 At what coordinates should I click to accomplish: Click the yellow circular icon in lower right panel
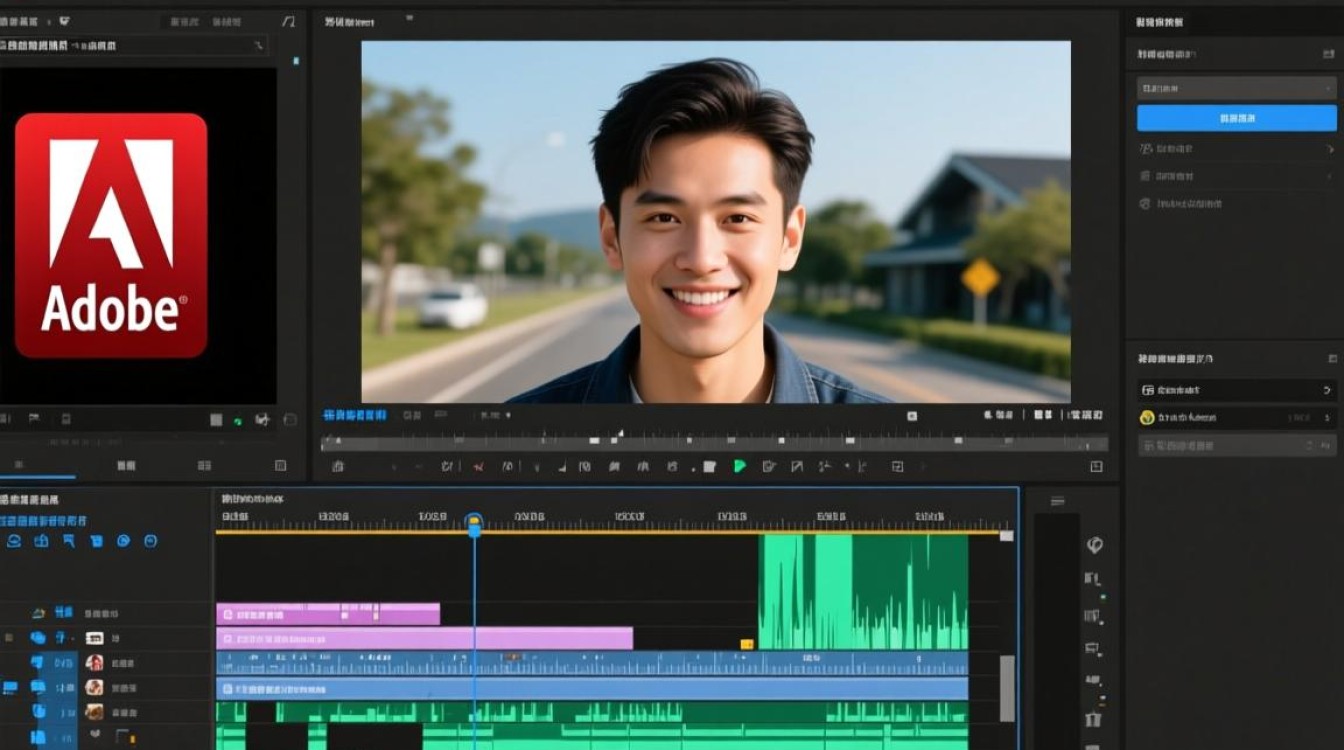pyautogui.click(x=1147, y=417)
